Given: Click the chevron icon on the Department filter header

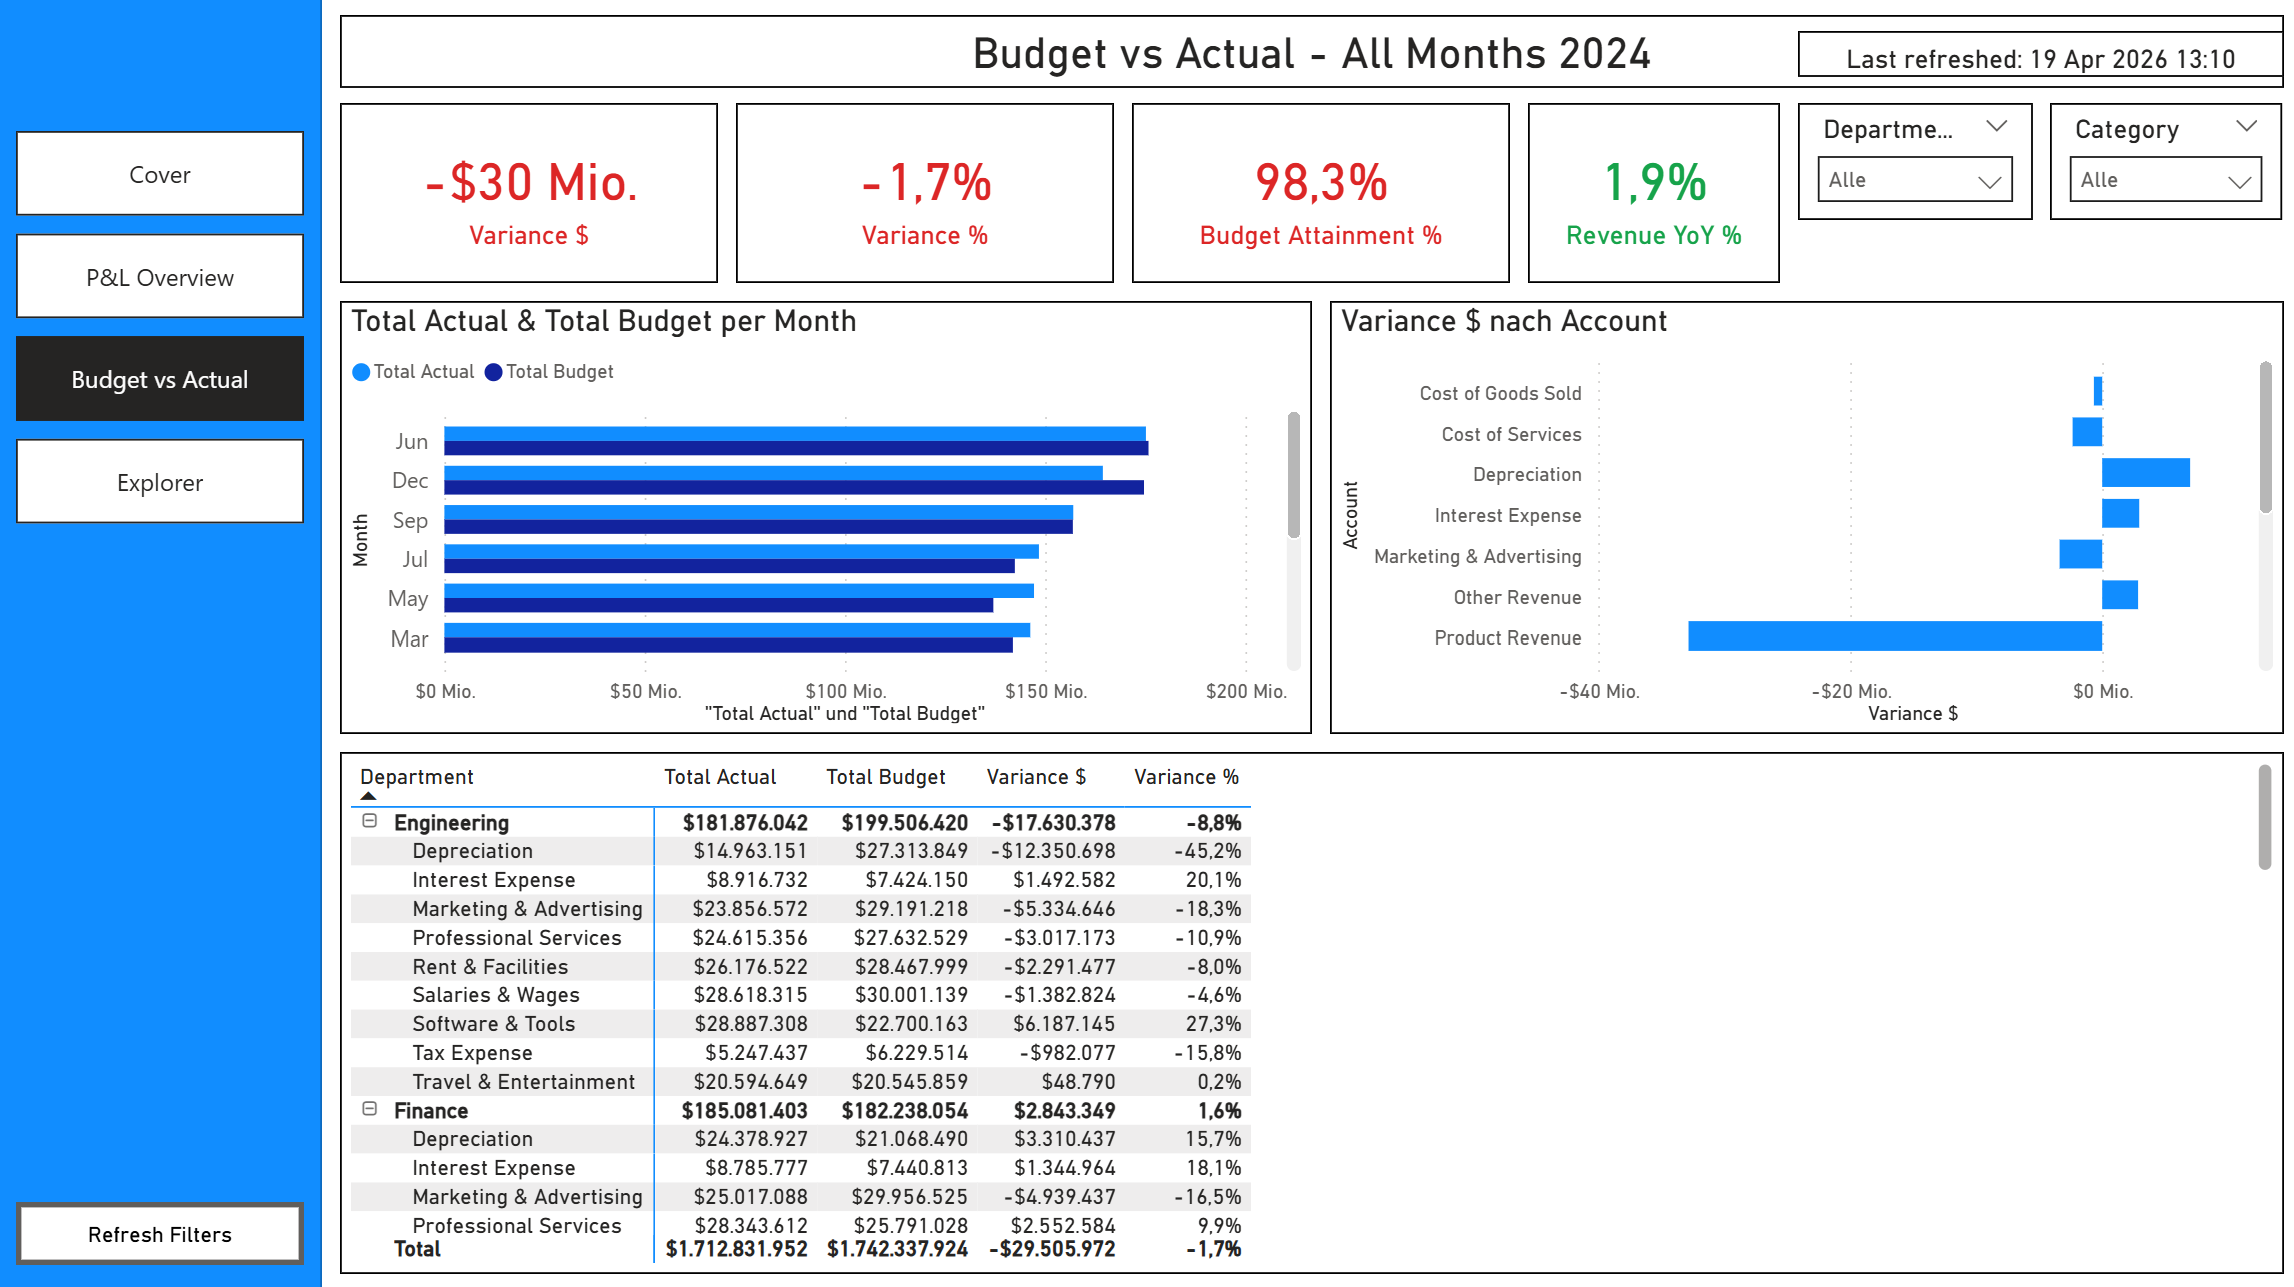Looking at the screenshot, I should pyautogui.click(x=1995, y=126).
